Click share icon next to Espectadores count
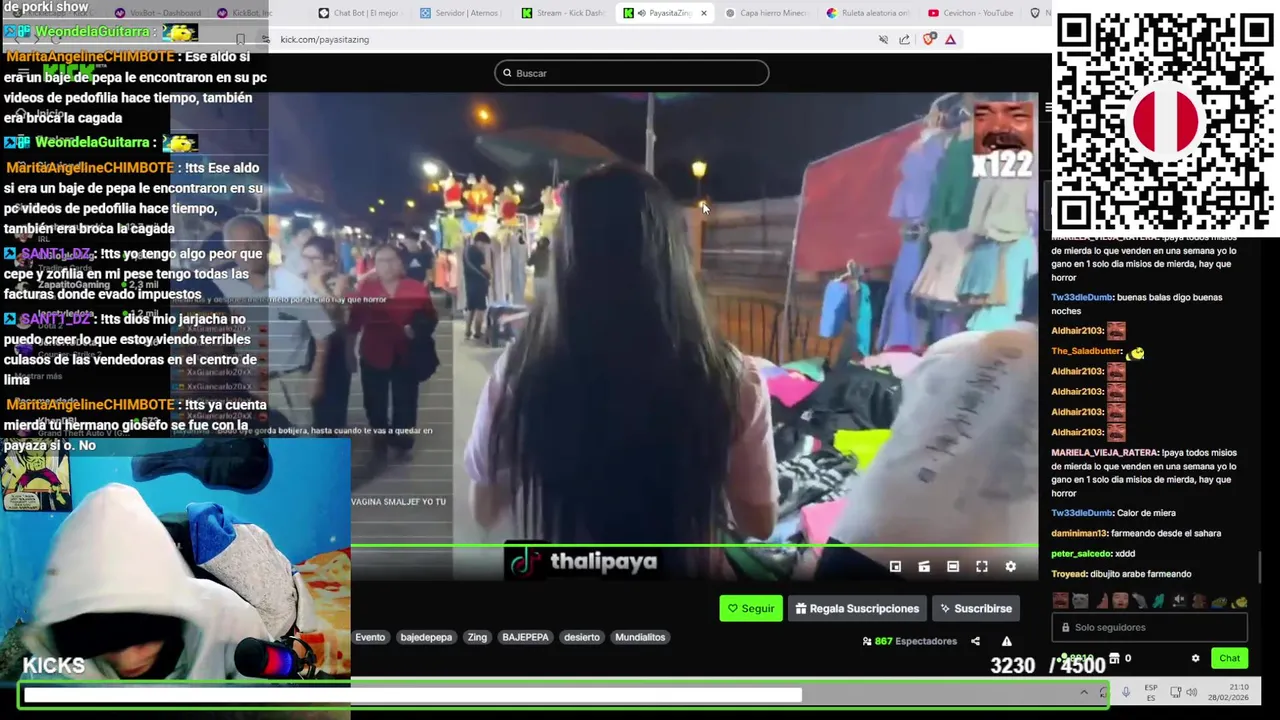The width and height of the screenshot is (1280, 720). 975,641
